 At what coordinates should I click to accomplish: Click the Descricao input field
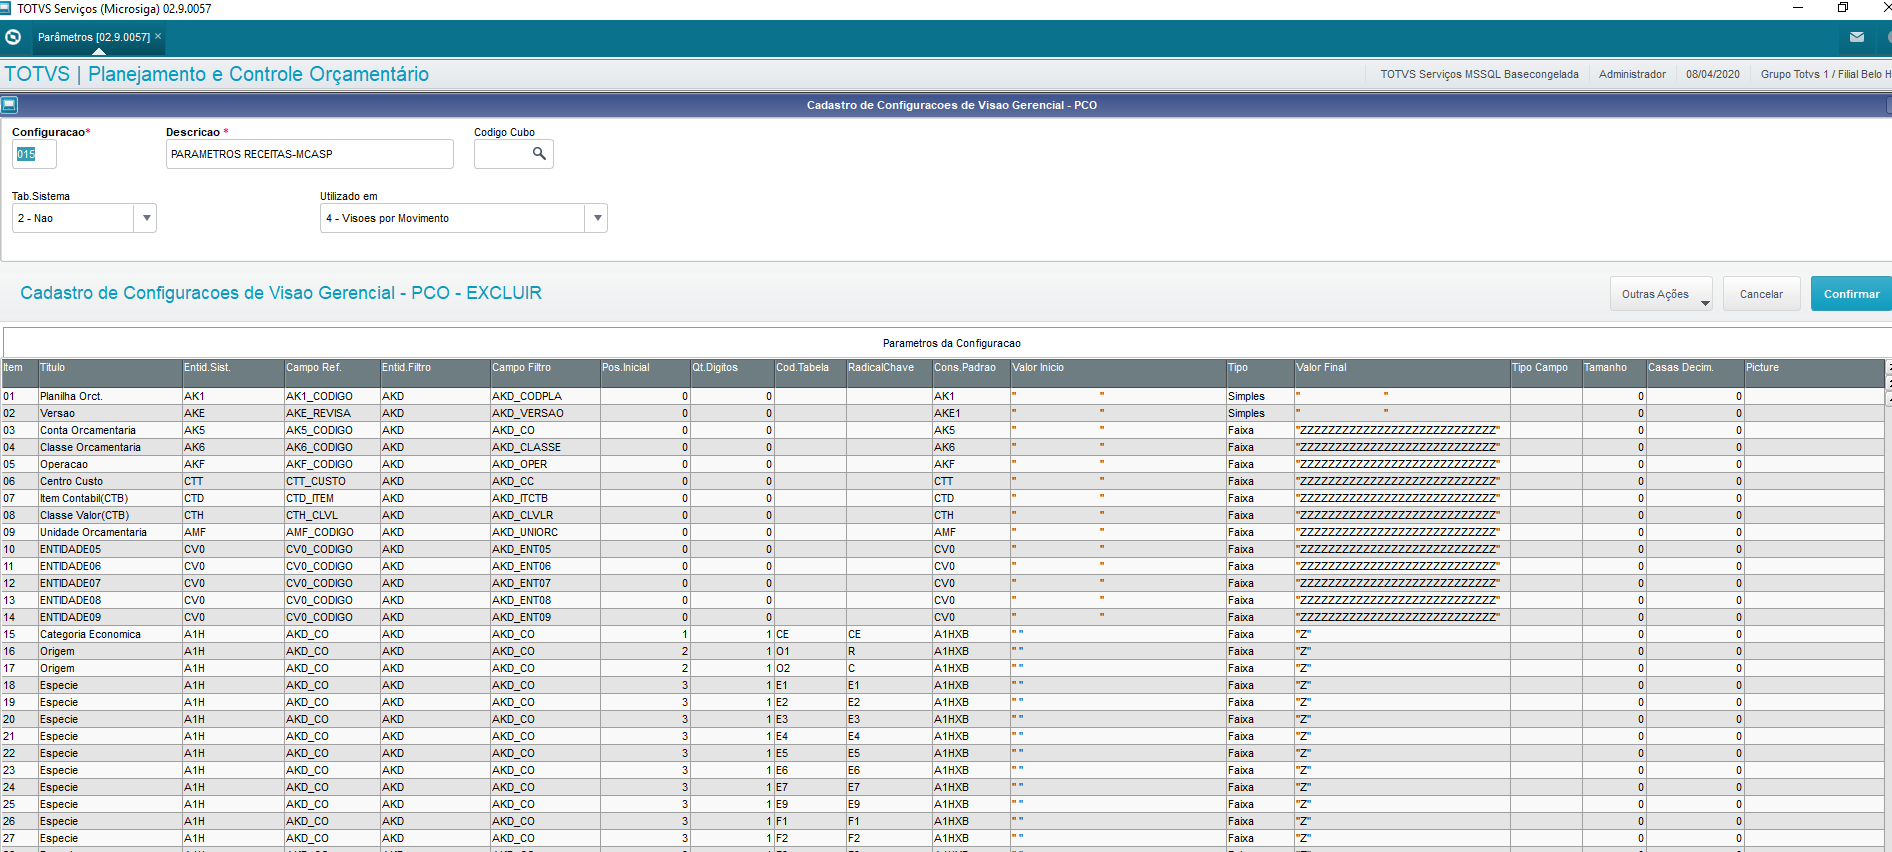309,154
